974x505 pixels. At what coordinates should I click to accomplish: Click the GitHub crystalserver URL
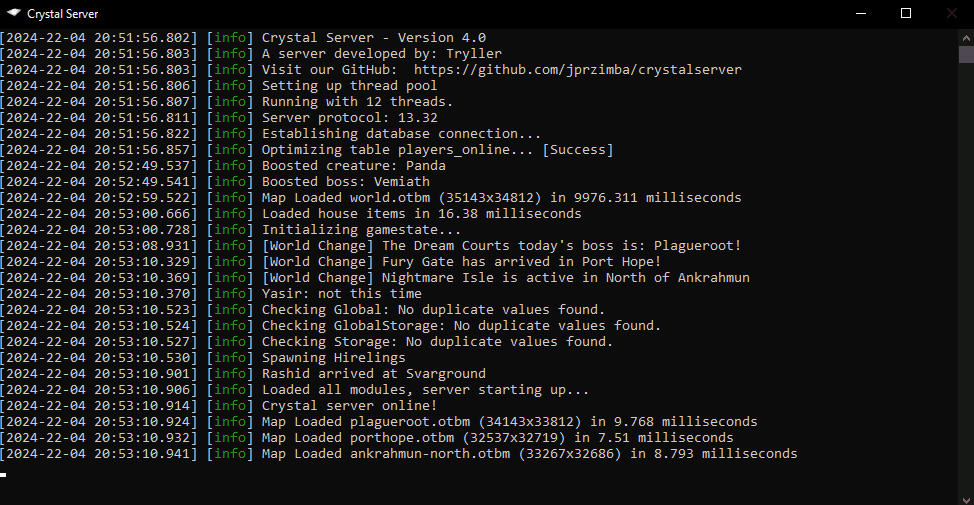(x=577, y=70)
